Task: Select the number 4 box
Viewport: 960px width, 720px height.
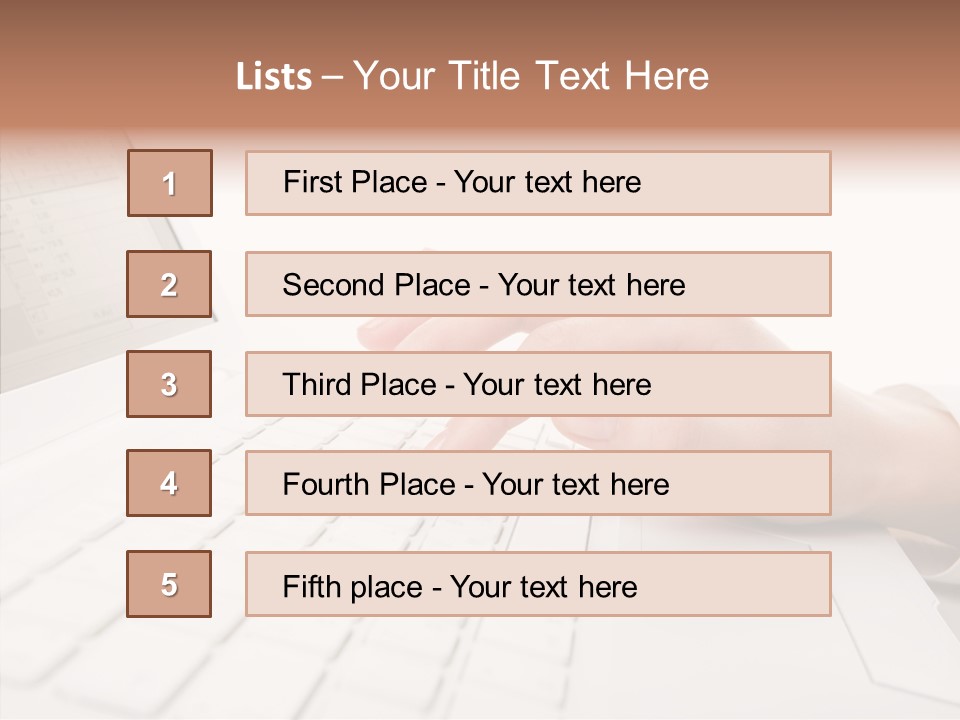Action: 169,483
